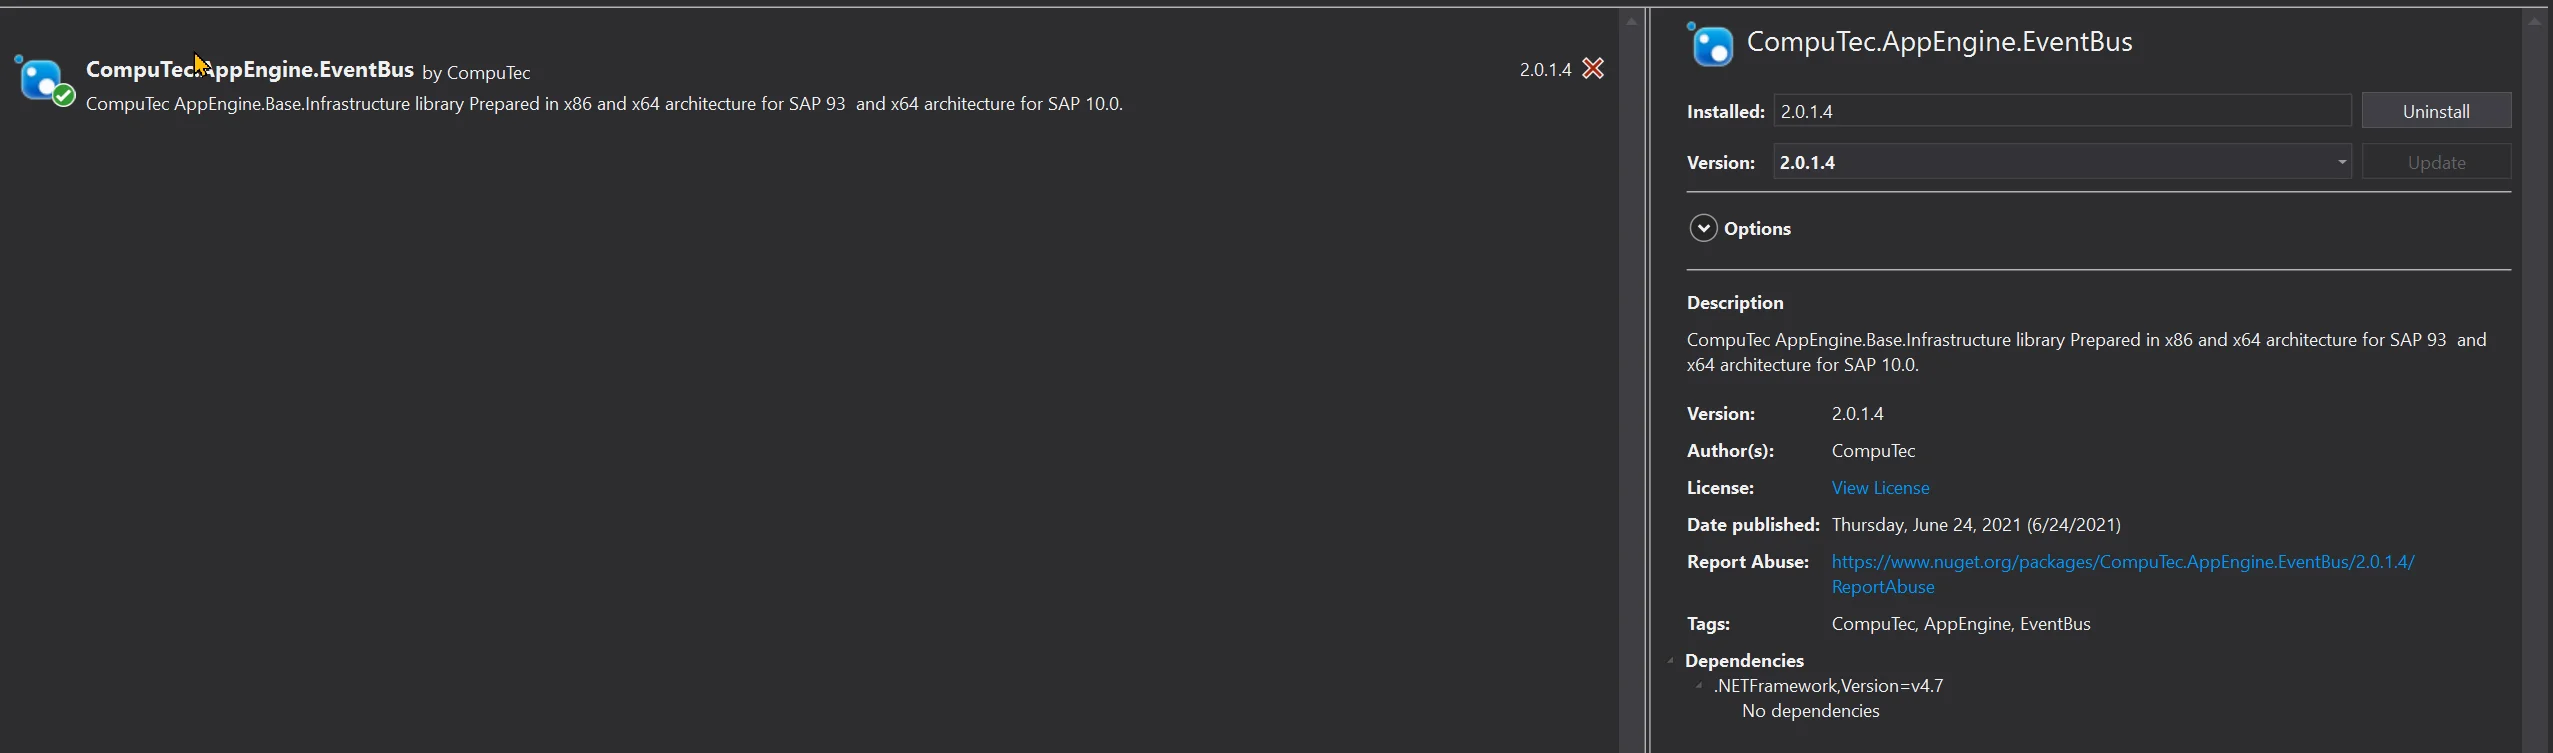The height and width of the screenshot is (753, 2553).
Task: Collapse the .NETFramework,Version=v4.7 node
Action: 1700,686
